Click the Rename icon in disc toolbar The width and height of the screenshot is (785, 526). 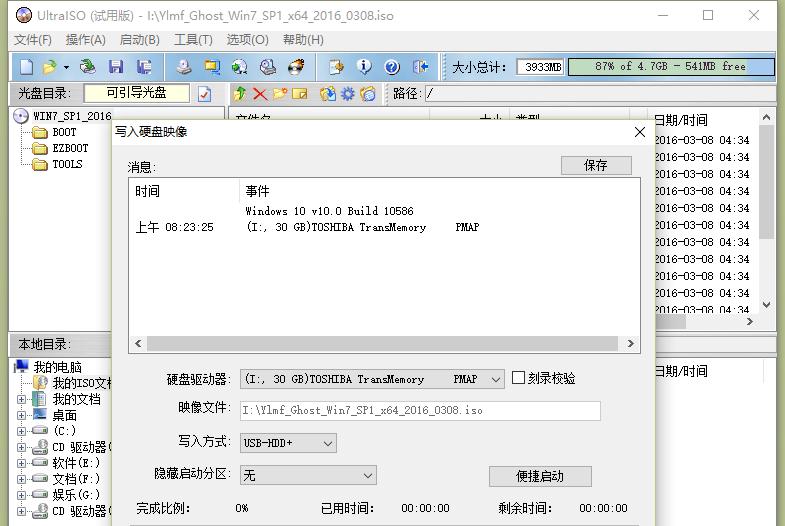(x=300, y=94)
